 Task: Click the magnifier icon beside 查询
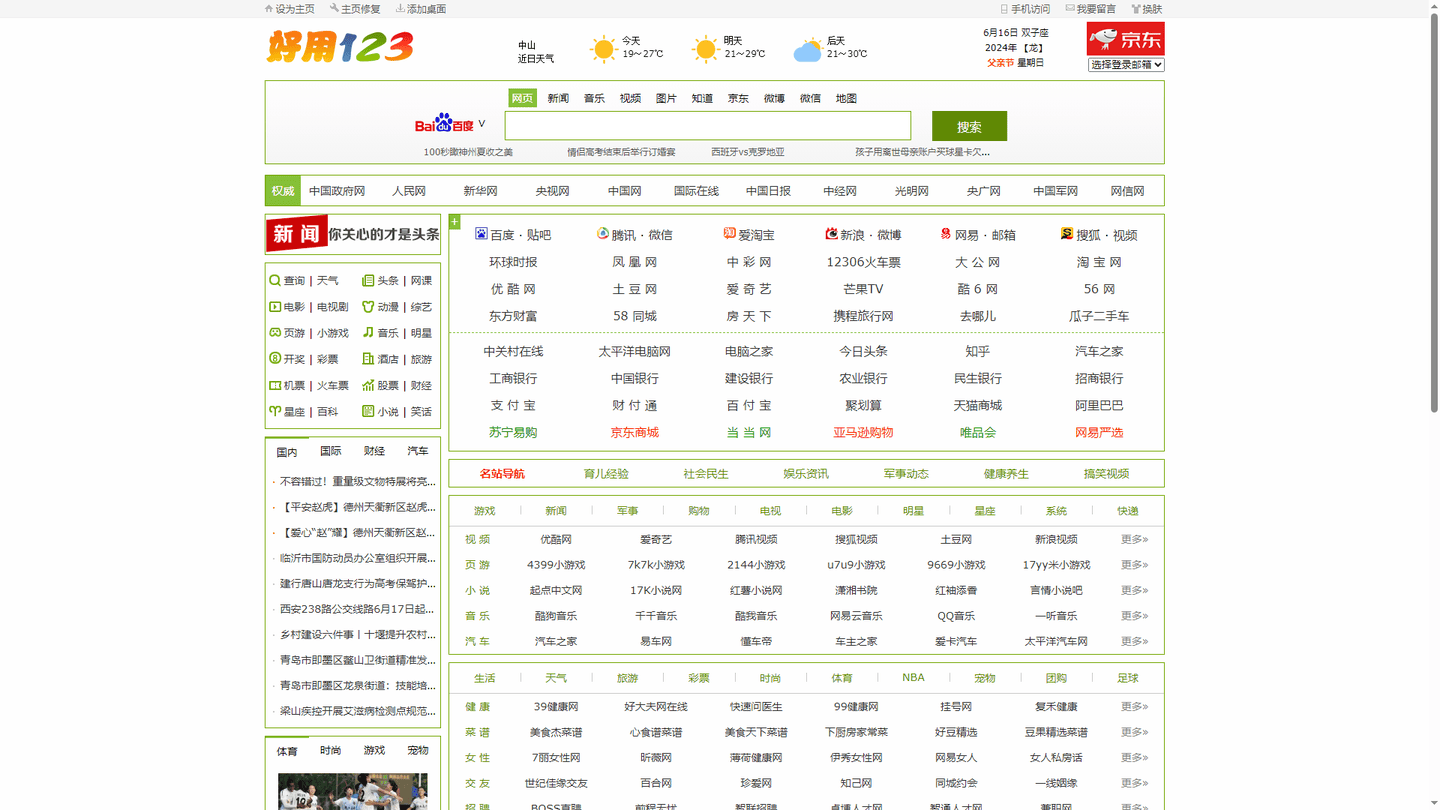(275, 280)
